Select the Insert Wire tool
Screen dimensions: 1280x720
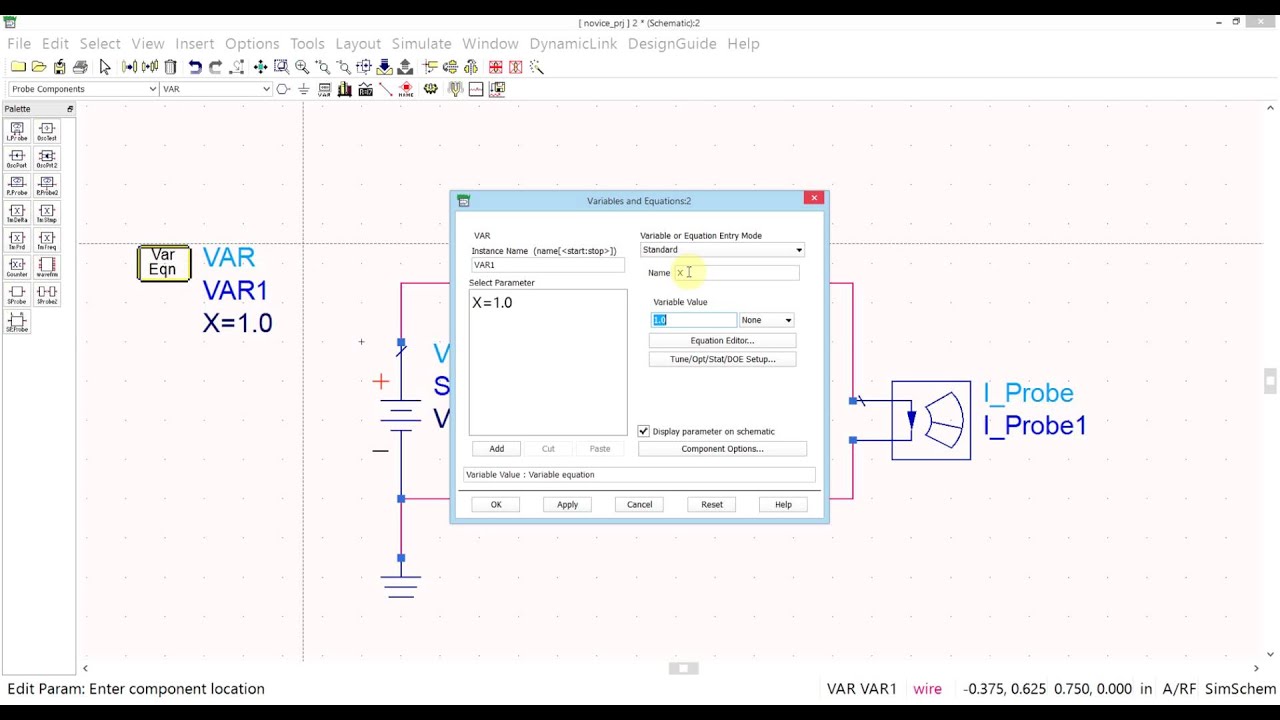(385, 89)
